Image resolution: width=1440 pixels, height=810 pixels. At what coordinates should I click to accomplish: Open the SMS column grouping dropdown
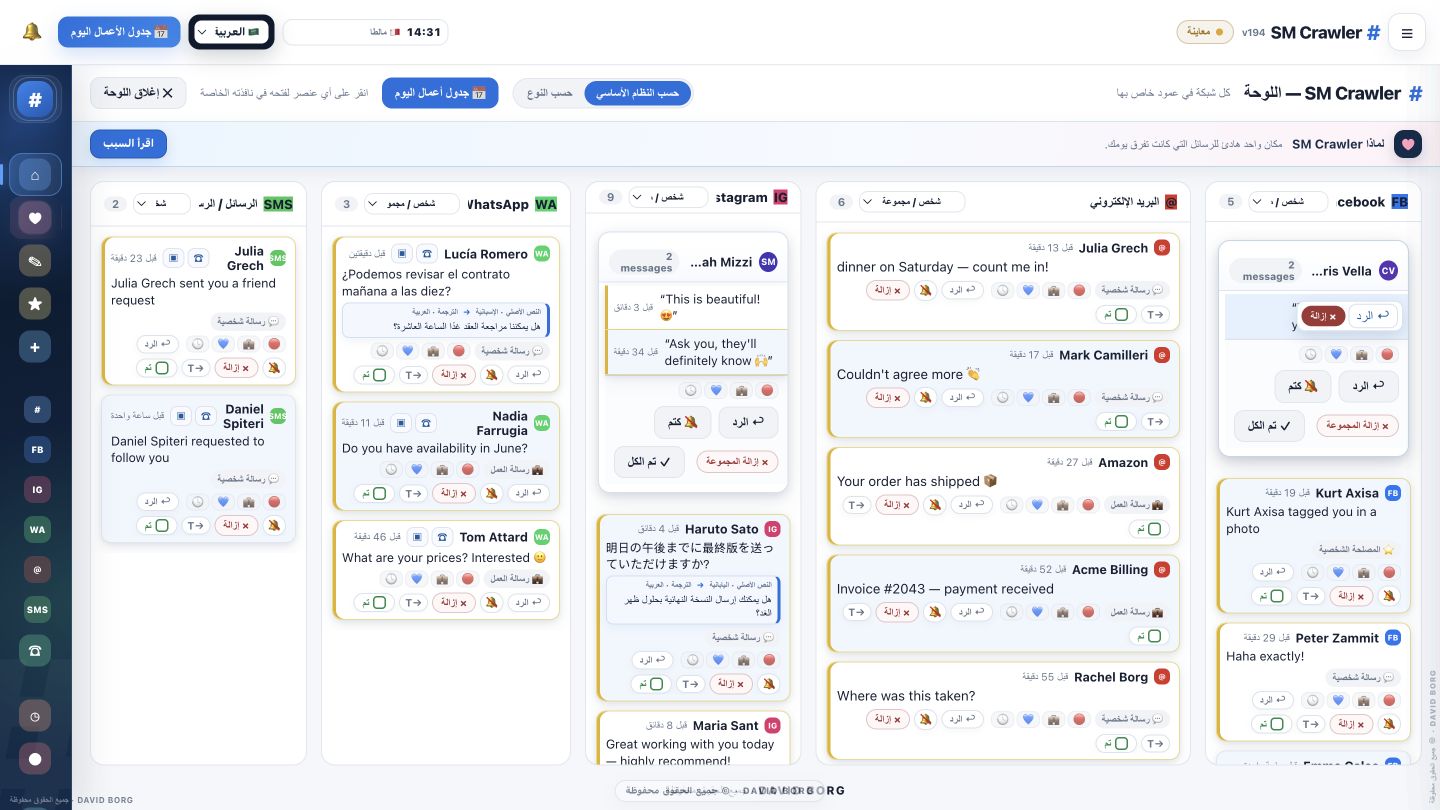pyautogui.click(x=162, y=204)
